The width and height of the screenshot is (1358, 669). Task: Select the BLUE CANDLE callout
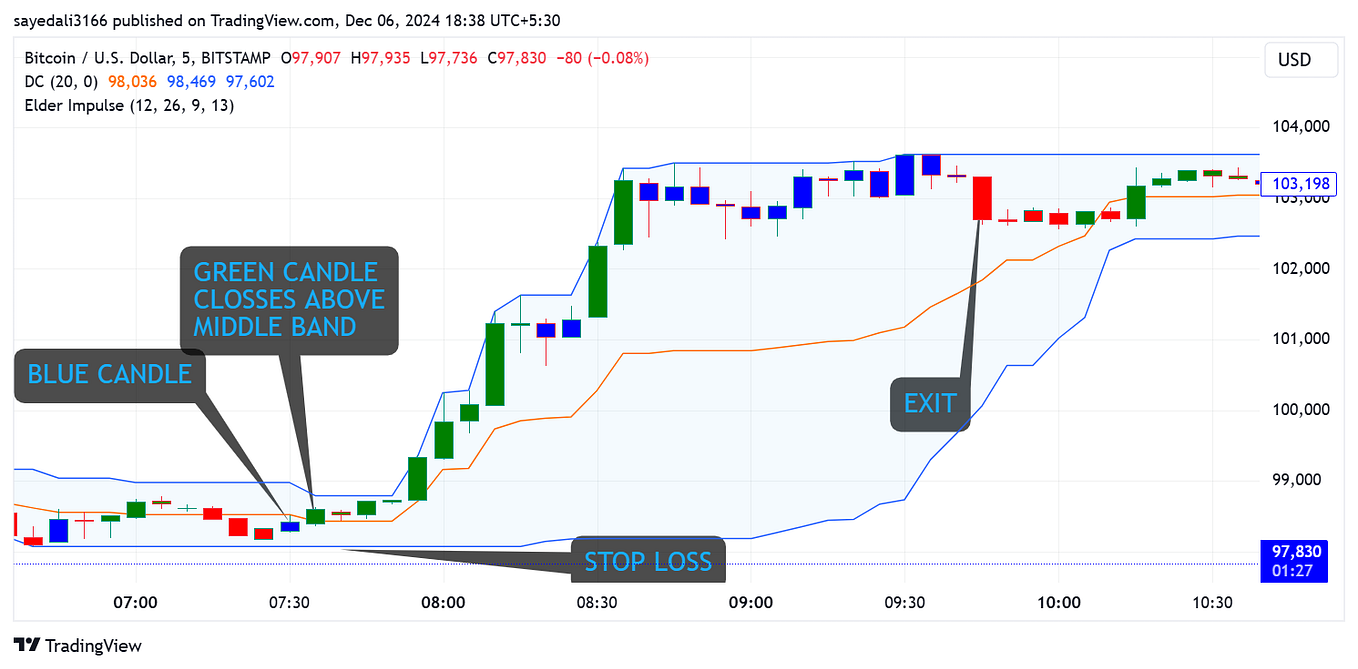[108, 374]
